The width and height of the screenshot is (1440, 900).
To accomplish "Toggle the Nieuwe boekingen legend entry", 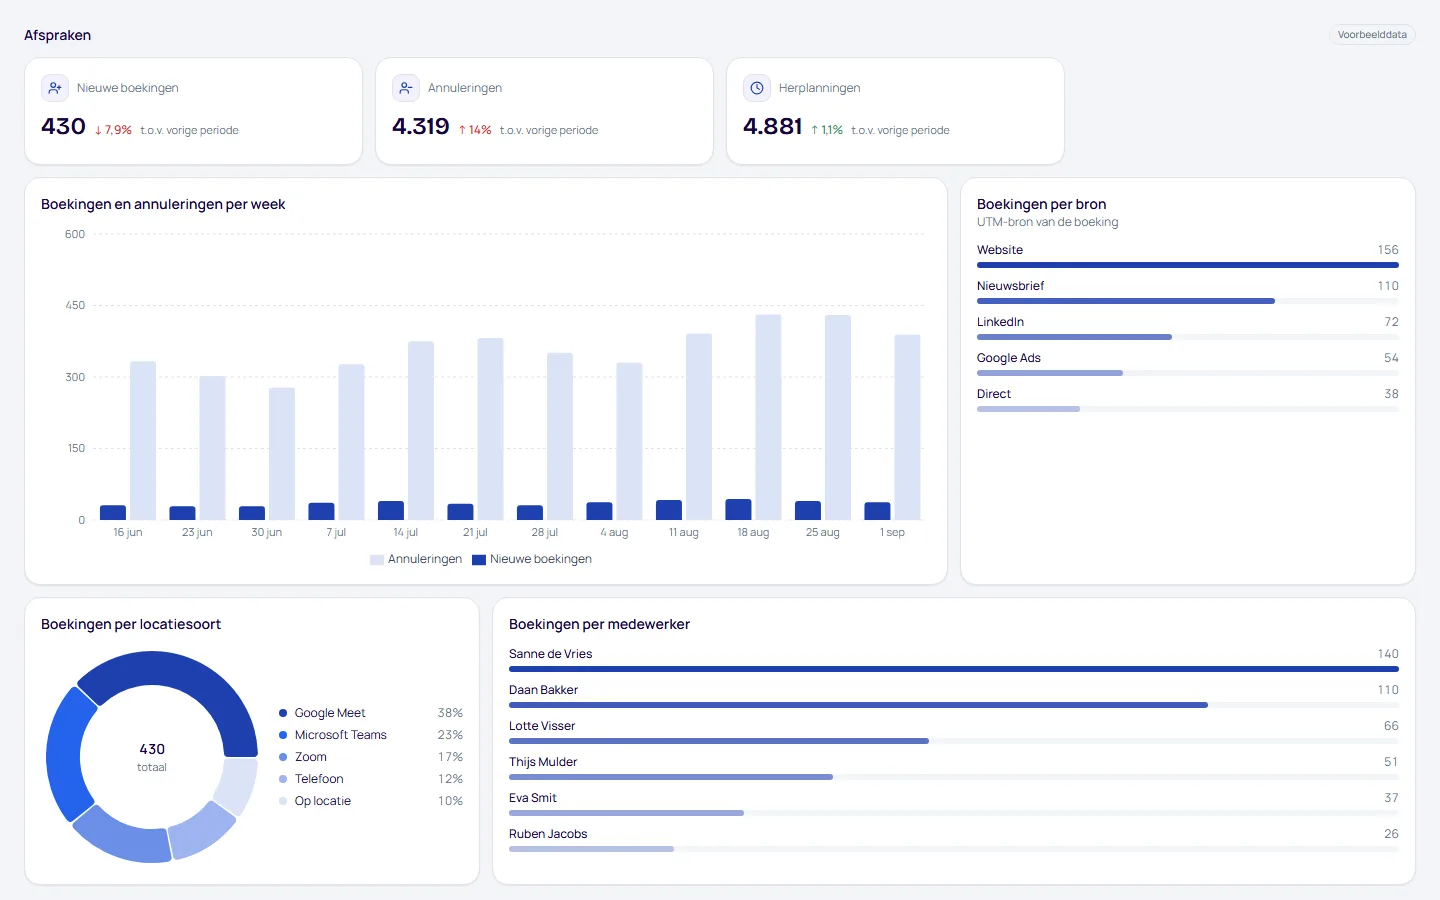I will 532,559.
